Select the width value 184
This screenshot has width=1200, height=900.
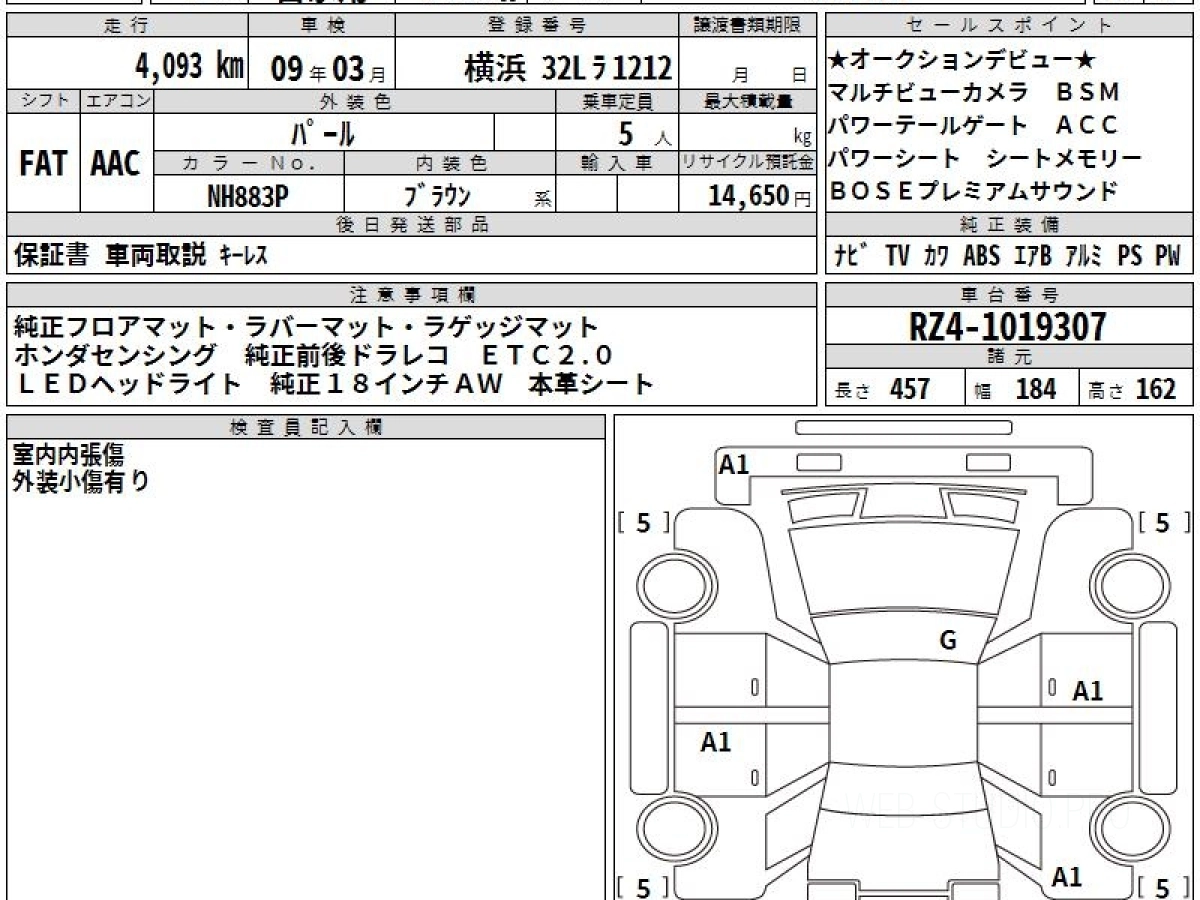click(1035, 389)
